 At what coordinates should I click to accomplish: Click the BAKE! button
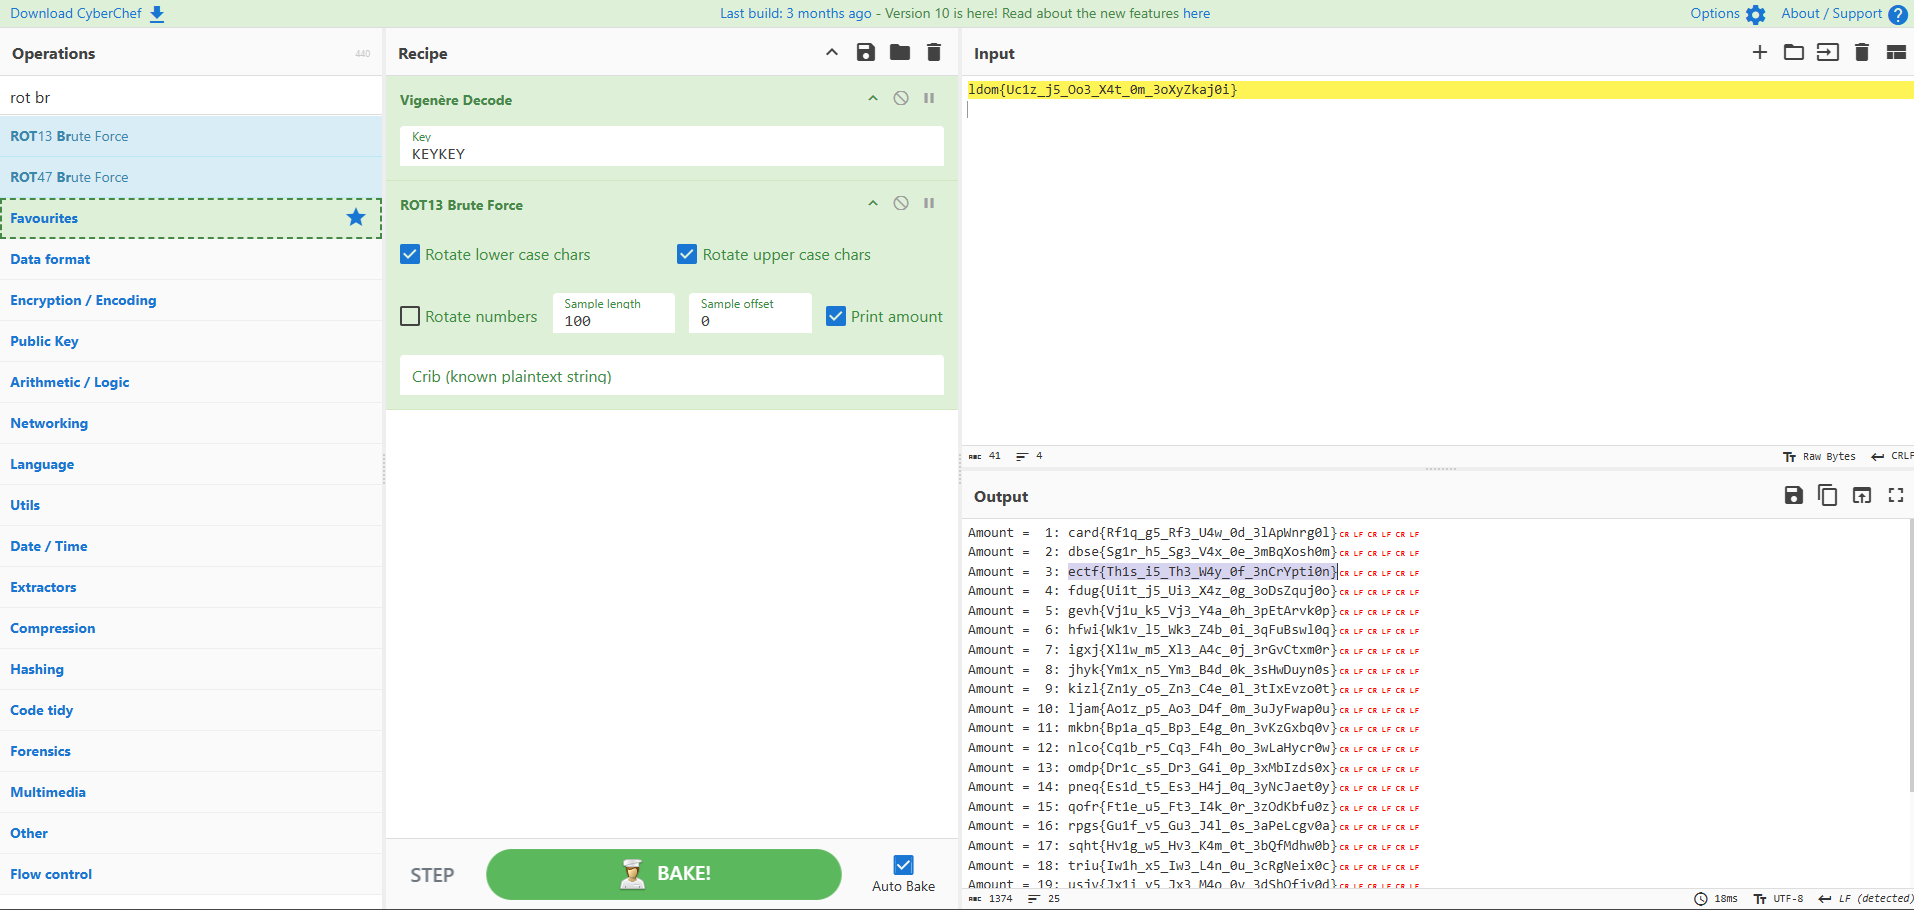[x=664, y=874]
